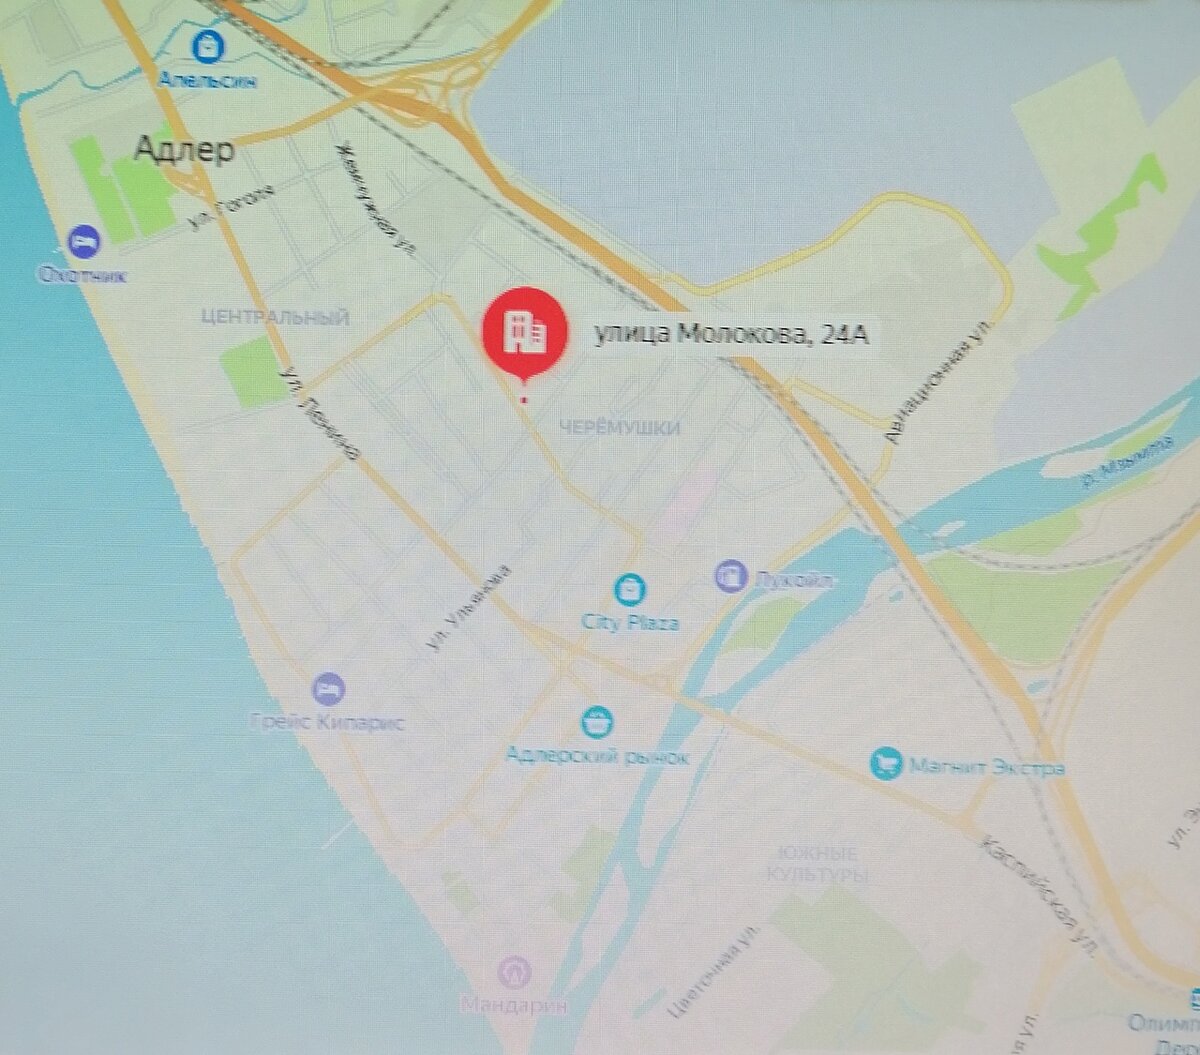Click the Охотник hotel bed icon

point(84,241)
